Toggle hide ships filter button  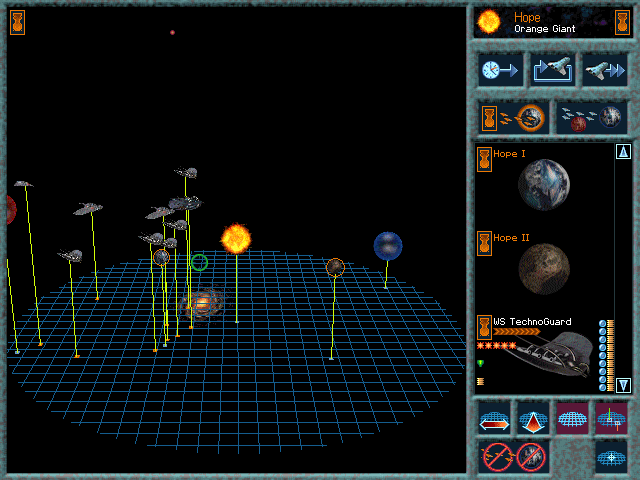tap(498, 457)
